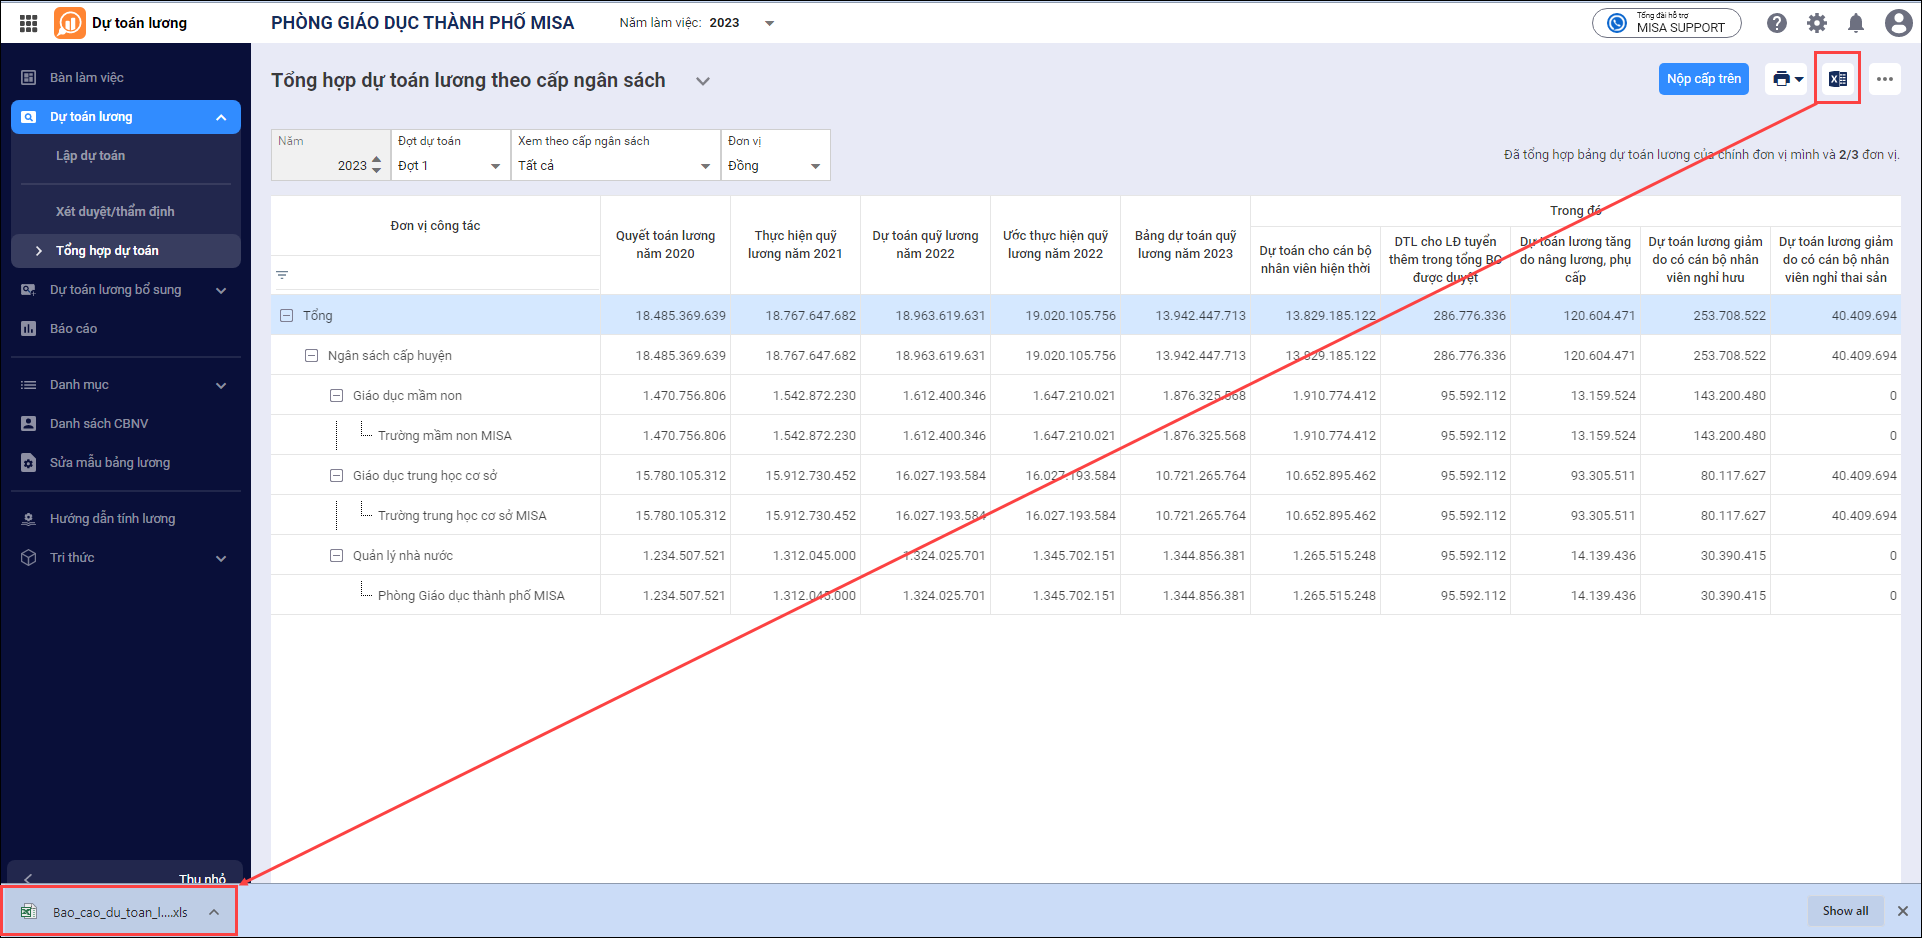Collapse the Quản lý nhà nước group
Image resolution: width=1922 pixels, height=938 pixels.
click(x=337, y=556)
